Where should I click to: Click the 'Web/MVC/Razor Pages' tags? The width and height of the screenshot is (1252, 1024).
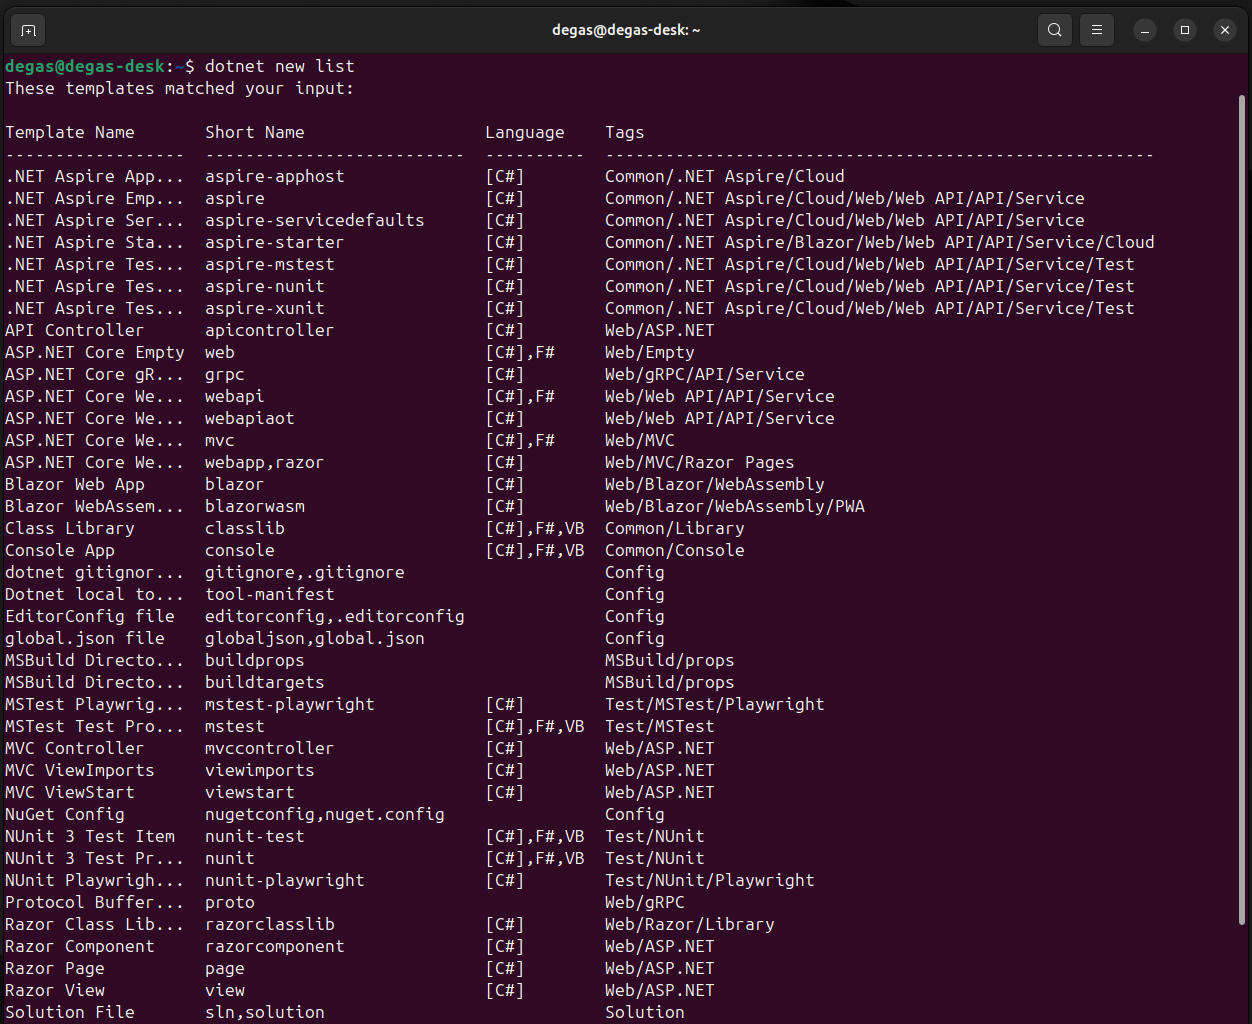700,462
